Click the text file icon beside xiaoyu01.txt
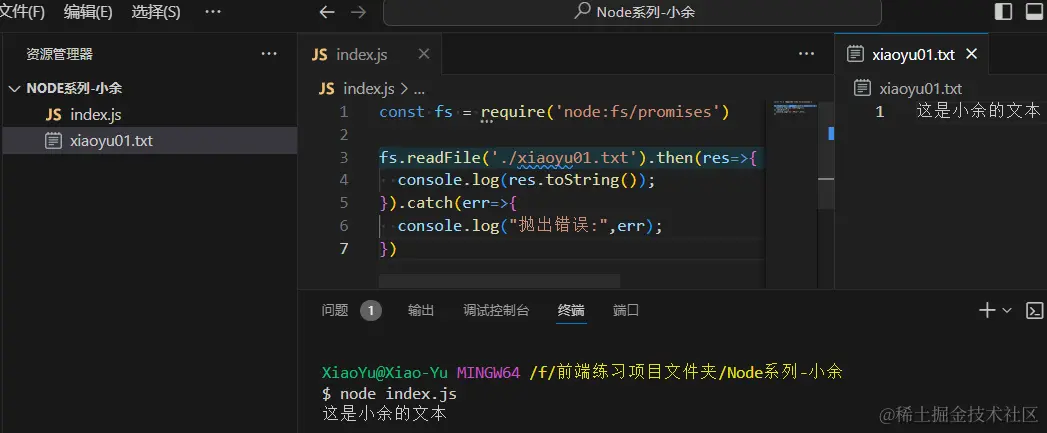 pyautogui.click(x=53, y=141)
